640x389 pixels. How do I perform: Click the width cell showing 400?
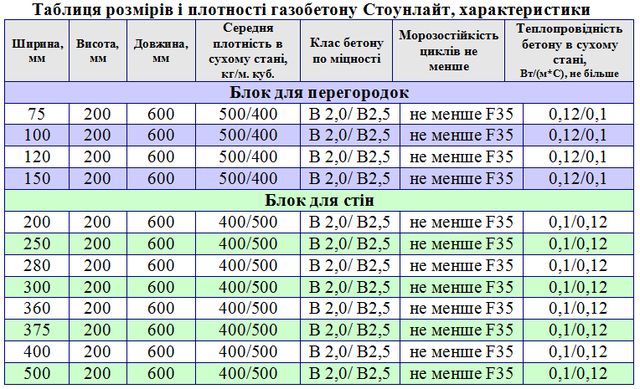click(37, 351)
